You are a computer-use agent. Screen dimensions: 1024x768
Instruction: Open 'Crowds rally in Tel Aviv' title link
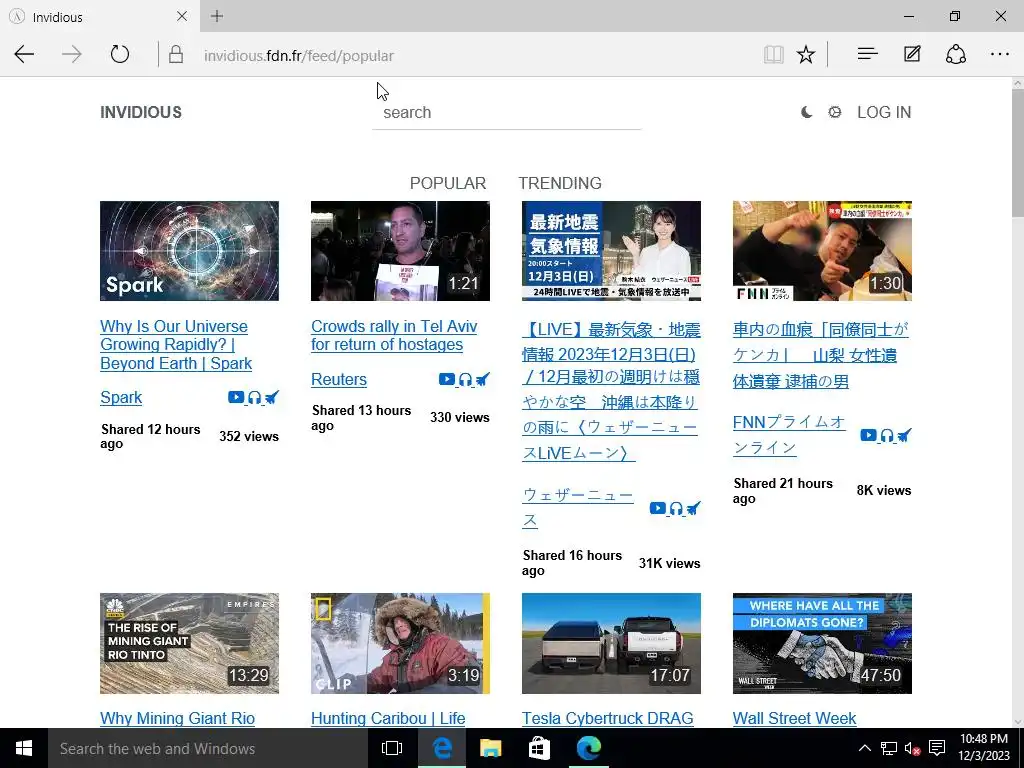pos(394,336)
